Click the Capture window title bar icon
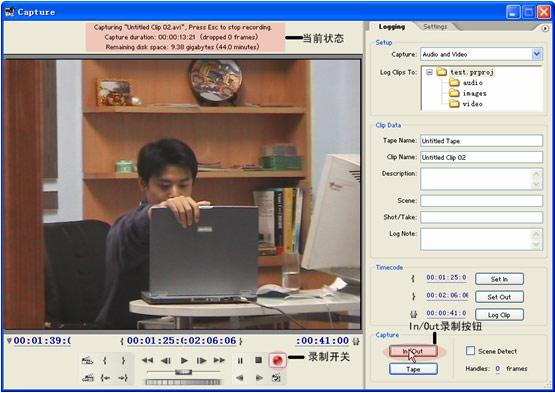Viewport: 555px width, 393px height. click(10, 12)
